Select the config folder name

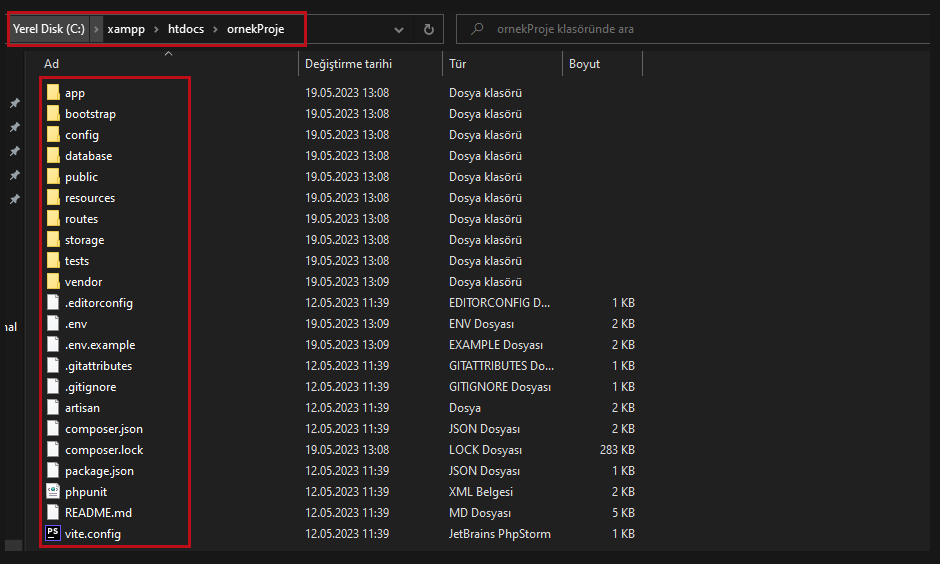[x=82, y=135]
